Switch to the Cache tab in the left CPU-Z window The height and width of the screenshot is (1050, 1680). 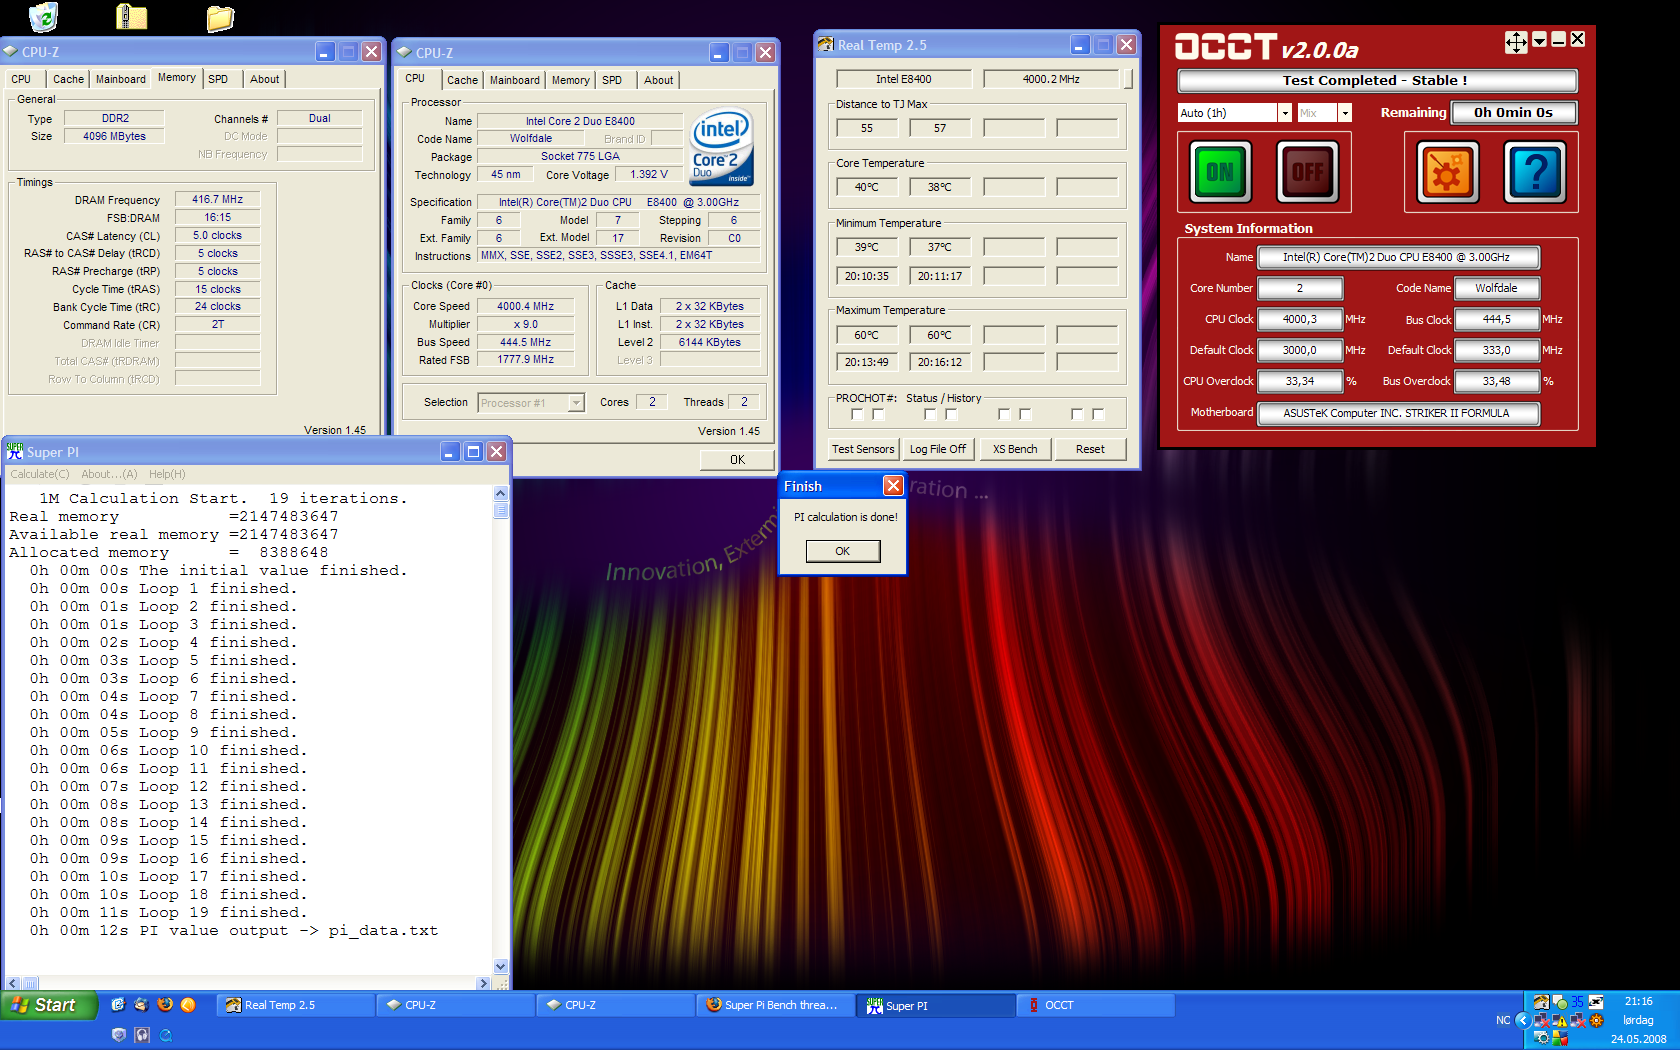tap(68, 79)
